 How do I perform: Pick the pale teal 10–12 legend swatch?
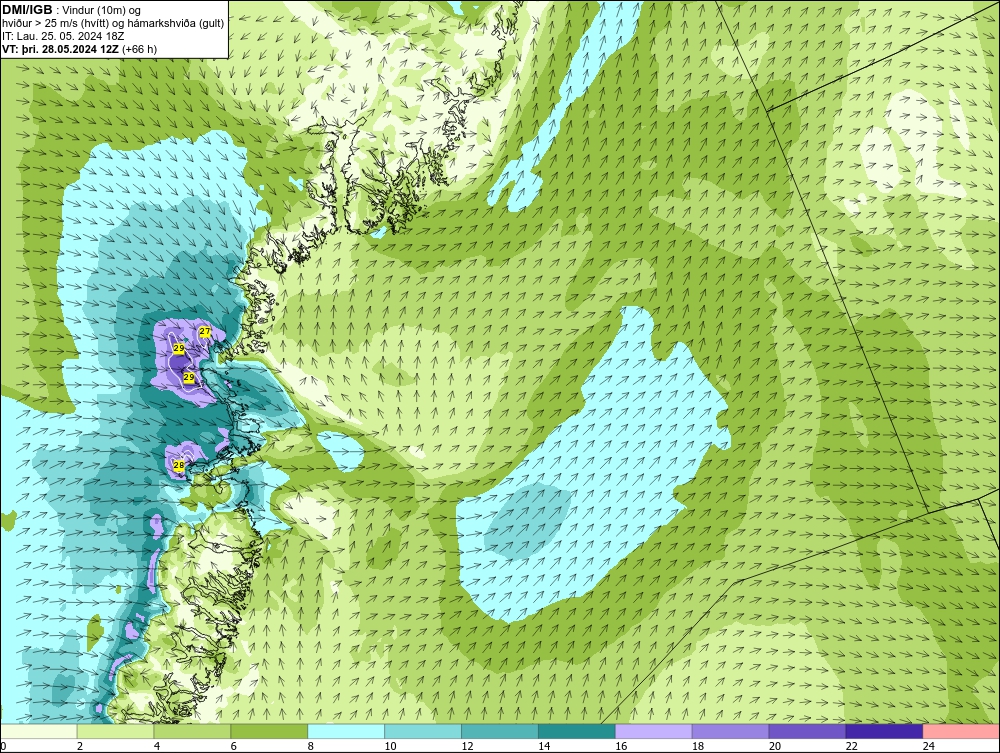(x=423, y=731)
